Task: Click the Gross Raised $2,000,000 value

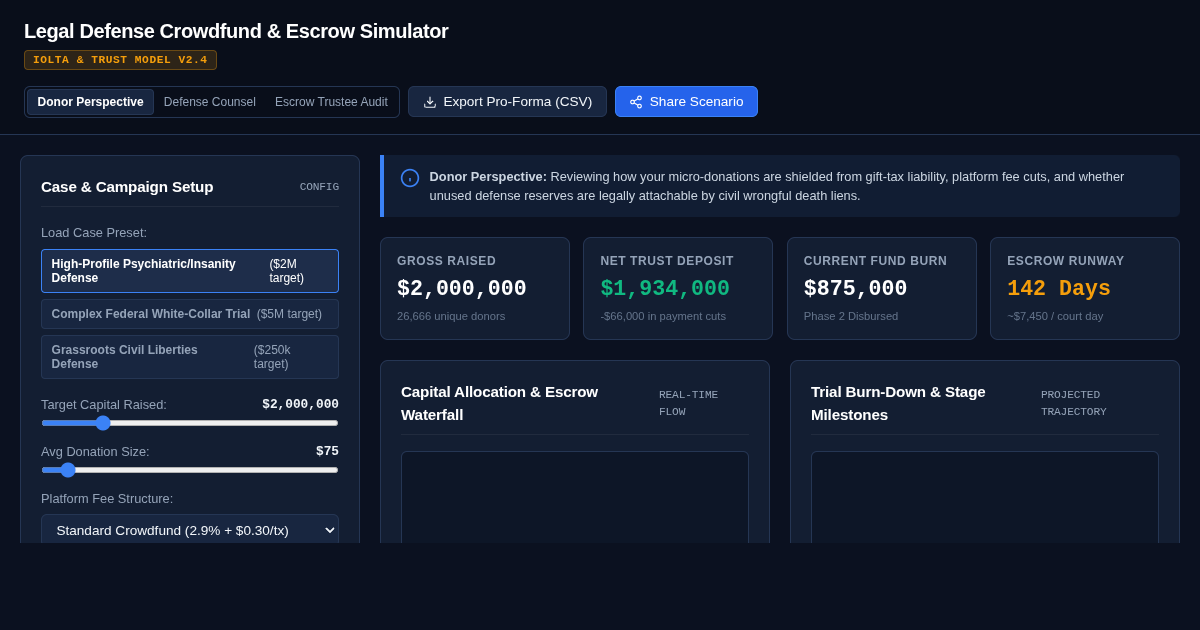Action: 462,289
